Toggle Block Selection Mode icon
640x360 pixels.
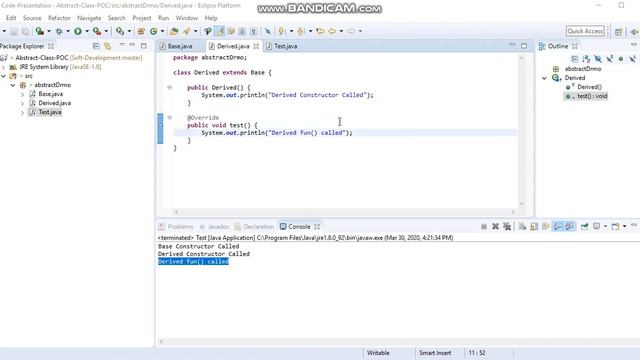coord(242,31)
